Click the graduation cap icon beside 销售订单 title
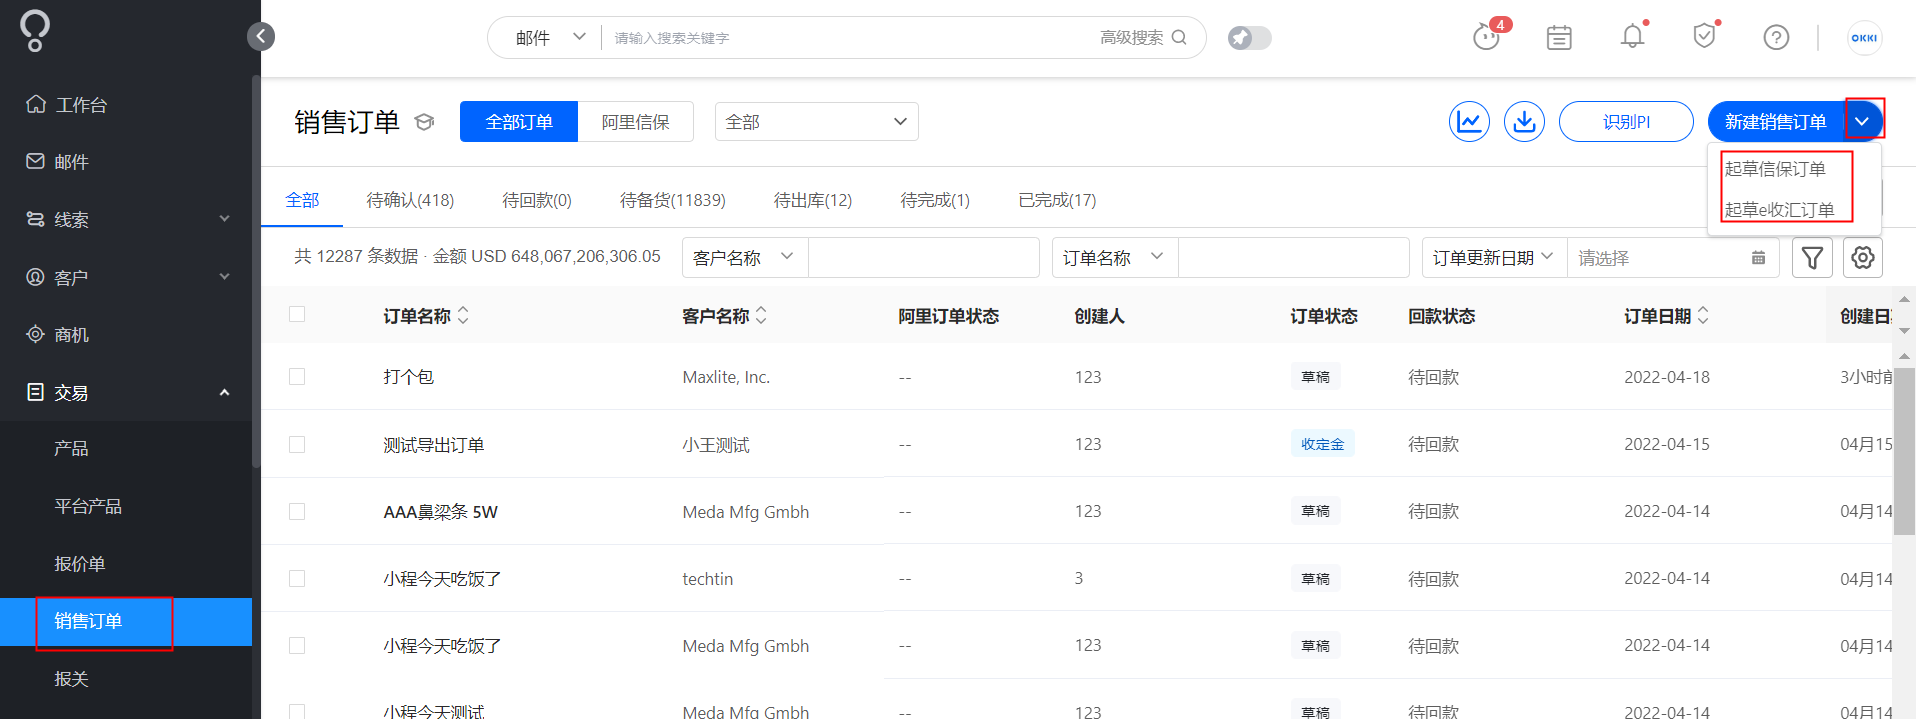The width and height of the screenshot is (1916, 719). (x=424, y=122)
